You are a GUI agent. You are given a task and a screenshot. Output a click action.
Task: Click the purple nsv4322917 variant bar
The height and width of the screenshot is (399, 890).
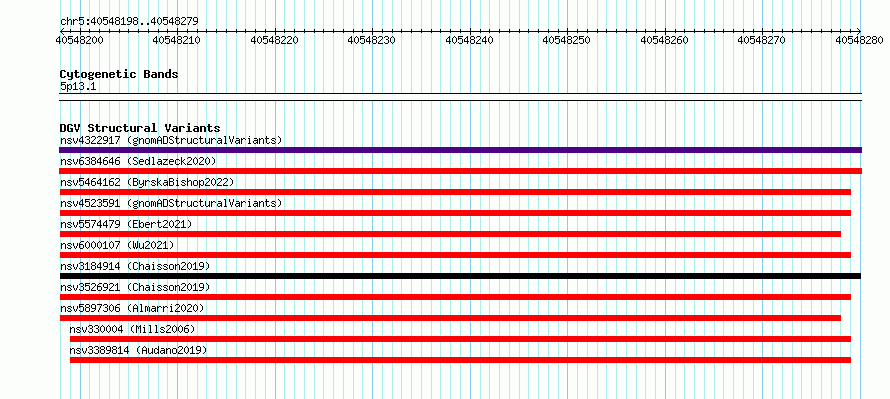pyautogui.click(x=460, y=150)
